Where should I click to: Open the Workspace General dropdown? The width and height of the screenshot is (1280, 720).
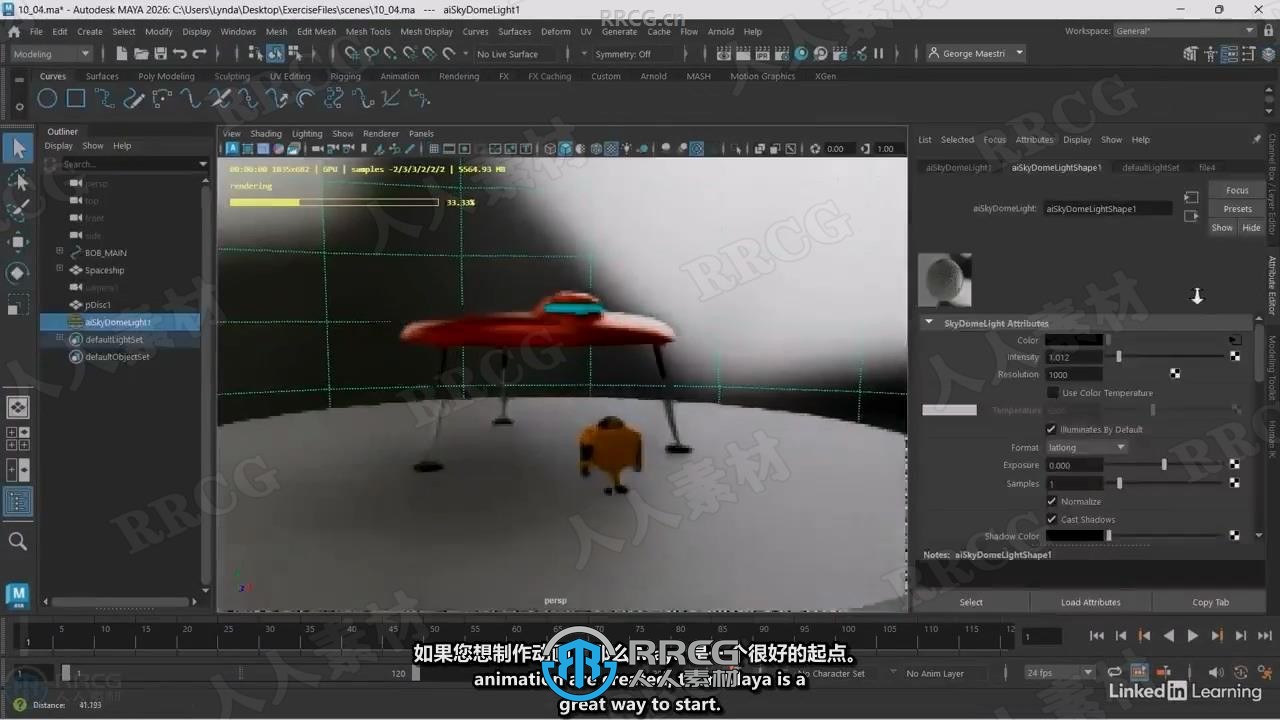(1185, 31)
